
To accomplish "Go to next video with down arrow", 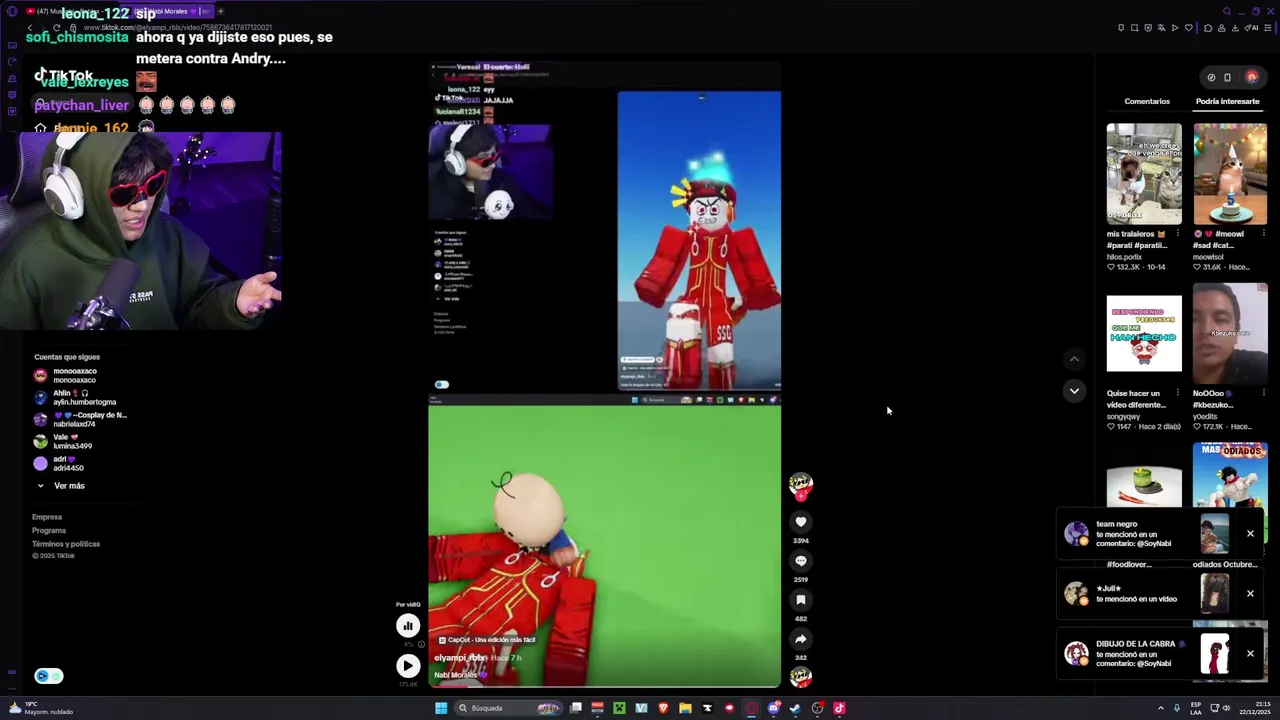I will 1074,391.
